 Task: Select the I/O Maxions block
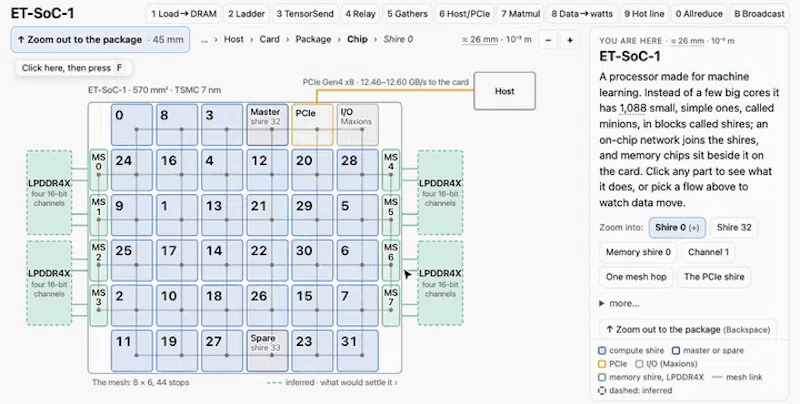pyautogui.click(x=357, y=125)
